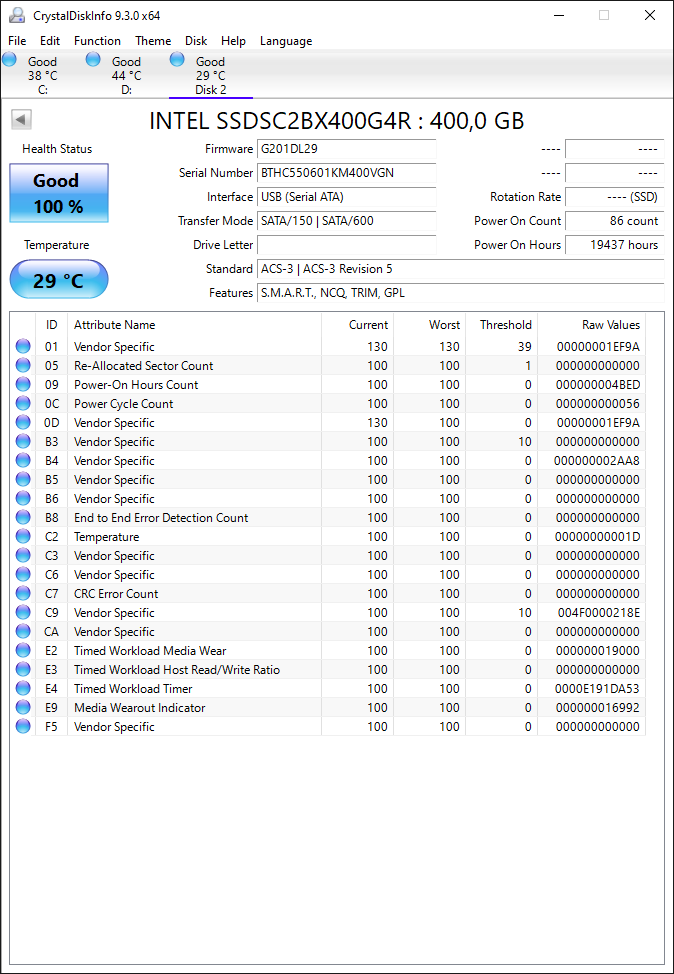Open the File menu
Image resolution: width=674 pixels, height=974 pixels.
(x=17, y=41)
